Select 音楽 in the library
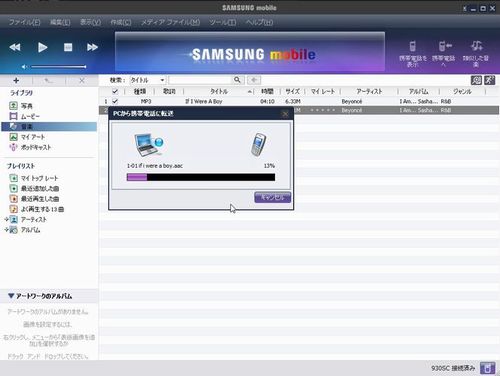 (49, 127)
